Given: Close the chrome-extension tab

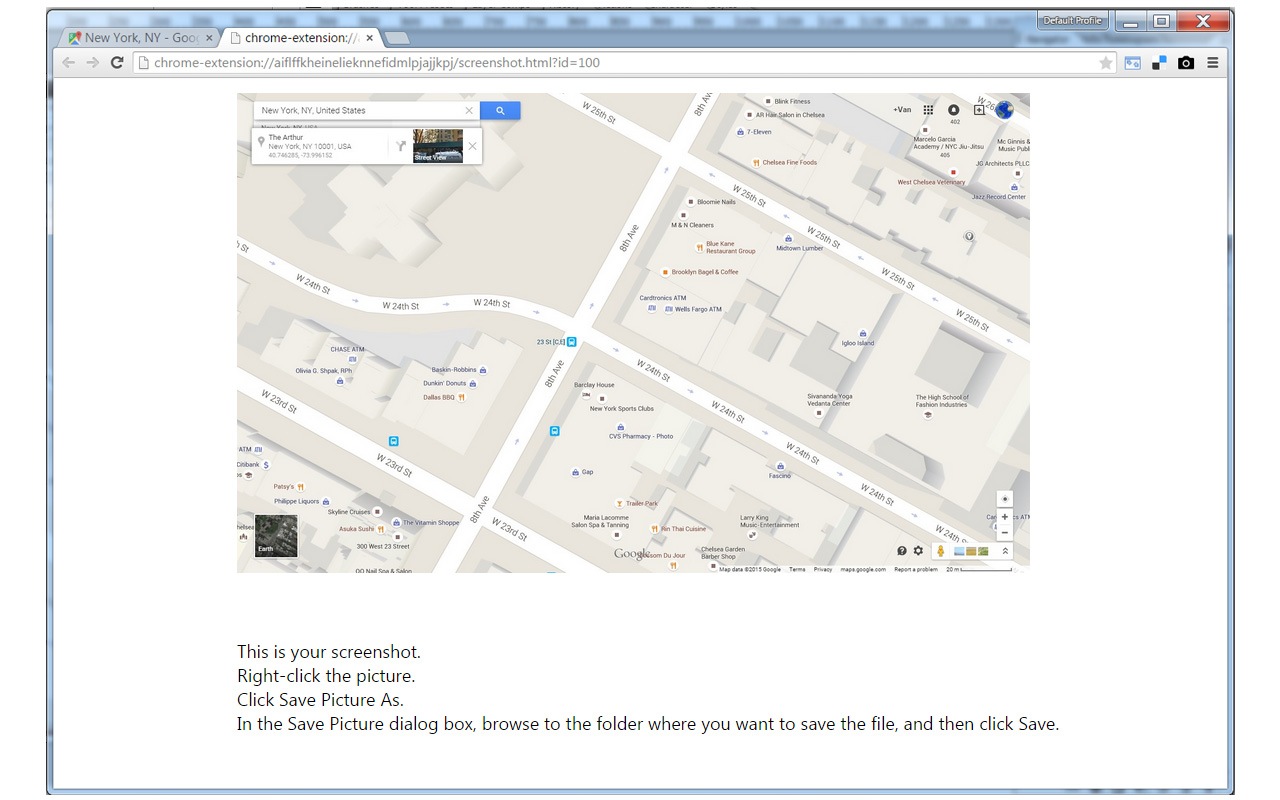Looking at the screenshot, I should point(370,38).
